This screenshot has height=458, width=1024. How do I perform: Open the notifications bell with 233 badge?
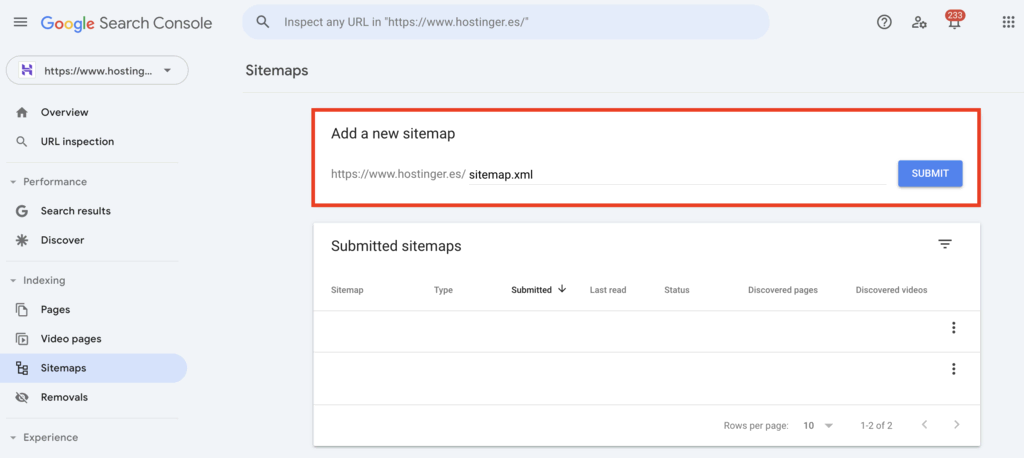[x=954, y=23]
